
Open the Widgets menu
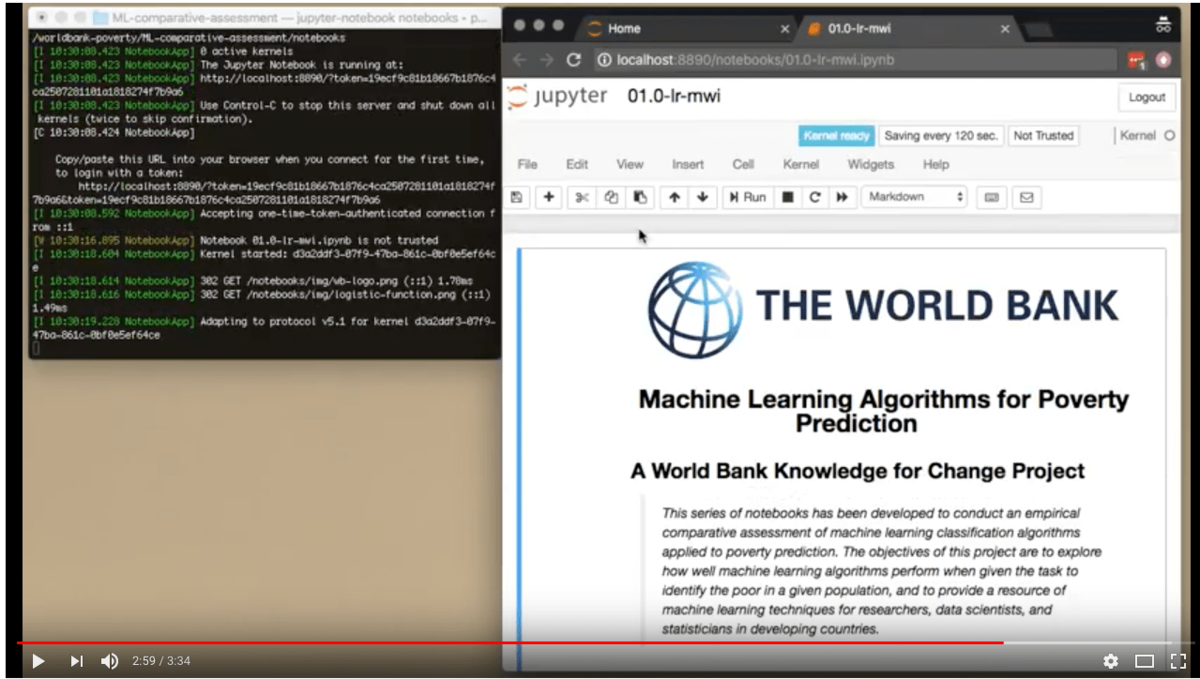pos(871,164)
